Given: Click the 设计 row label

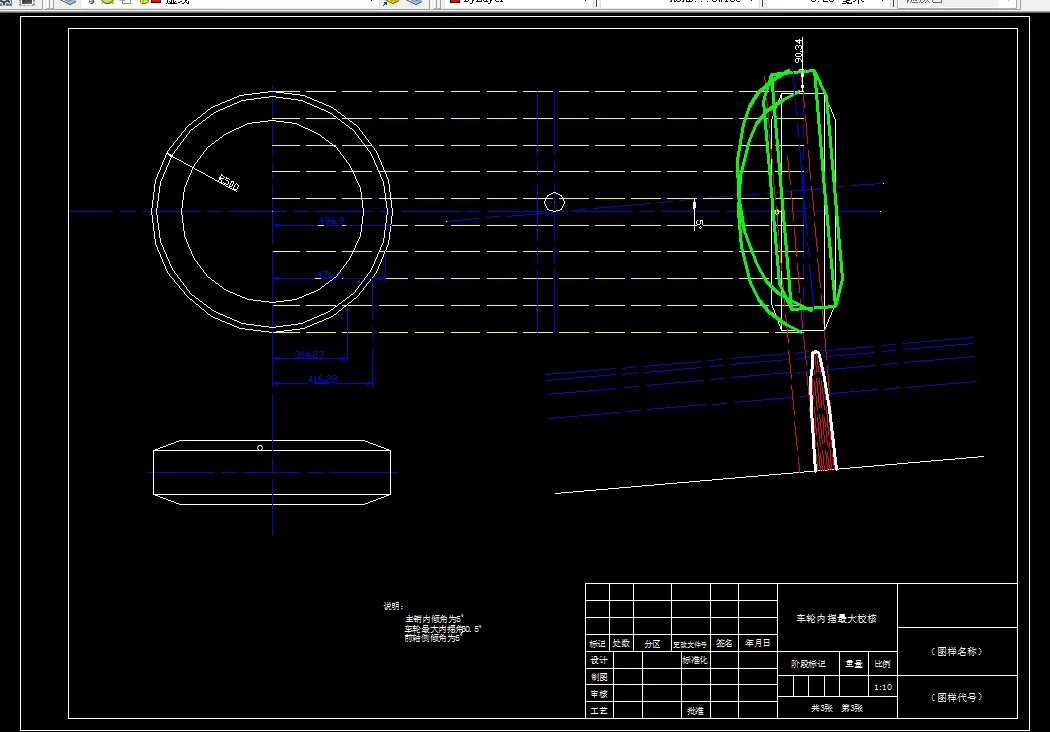Looking at the screenshot, I should coord(599,660).
